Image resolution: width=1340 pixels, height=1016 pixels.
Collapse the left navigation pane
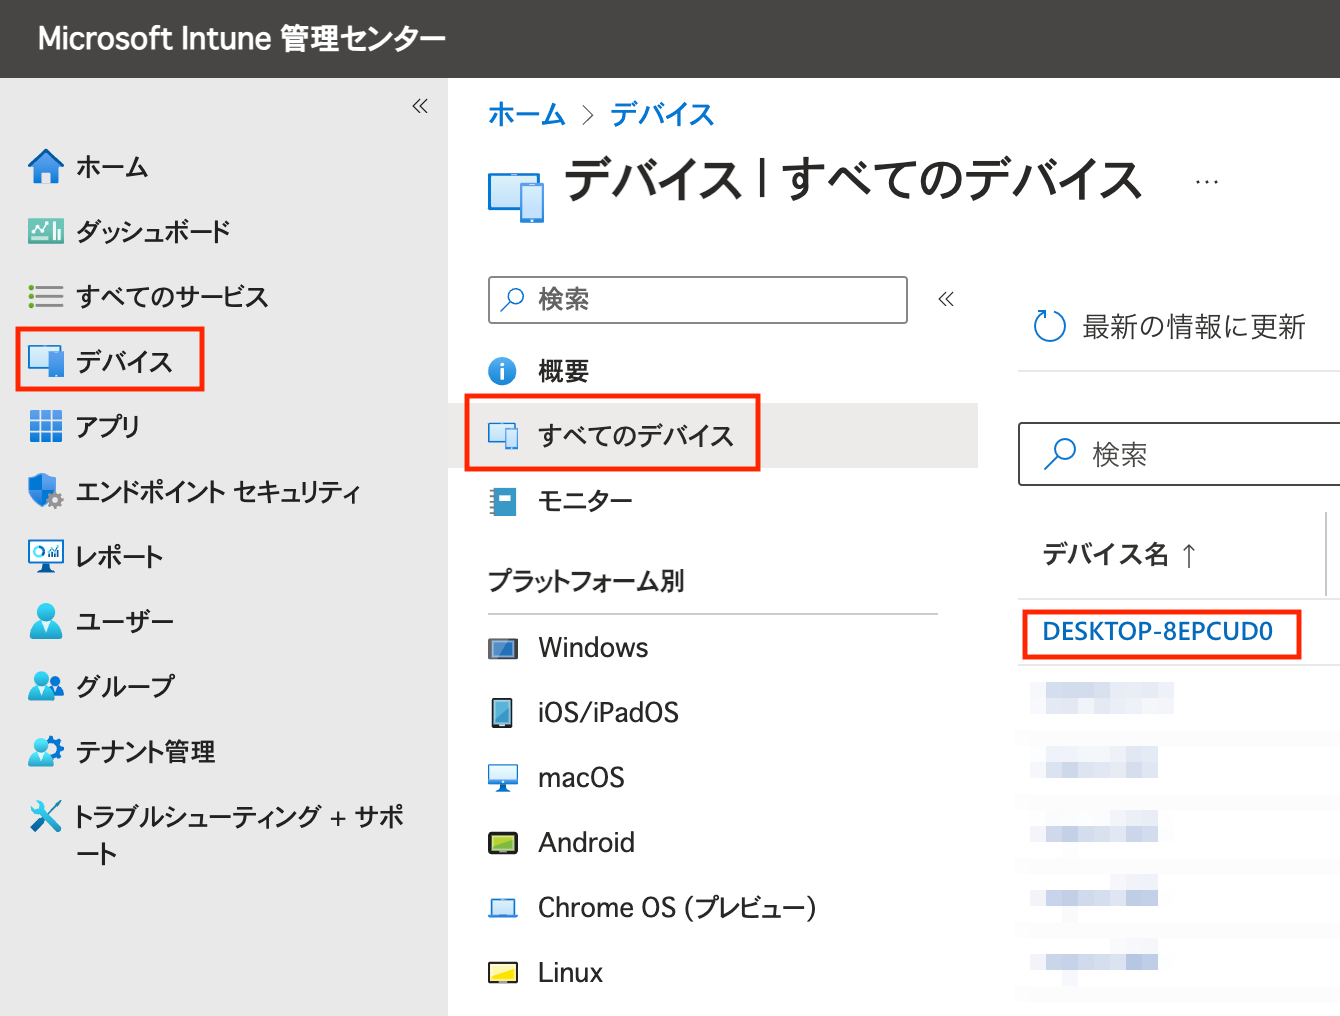click(419, 105)
